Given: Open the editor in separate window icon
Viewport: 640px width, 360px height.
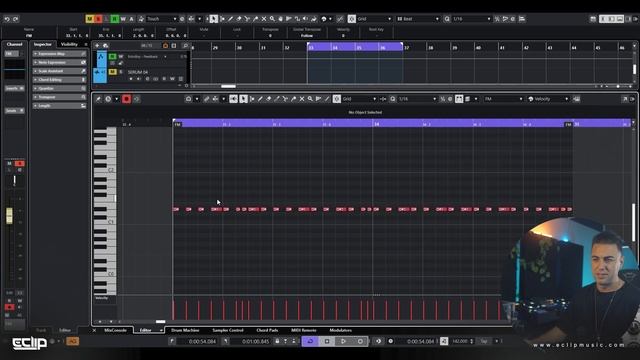Looking at the screenshot, I should [x=625, y=99].
